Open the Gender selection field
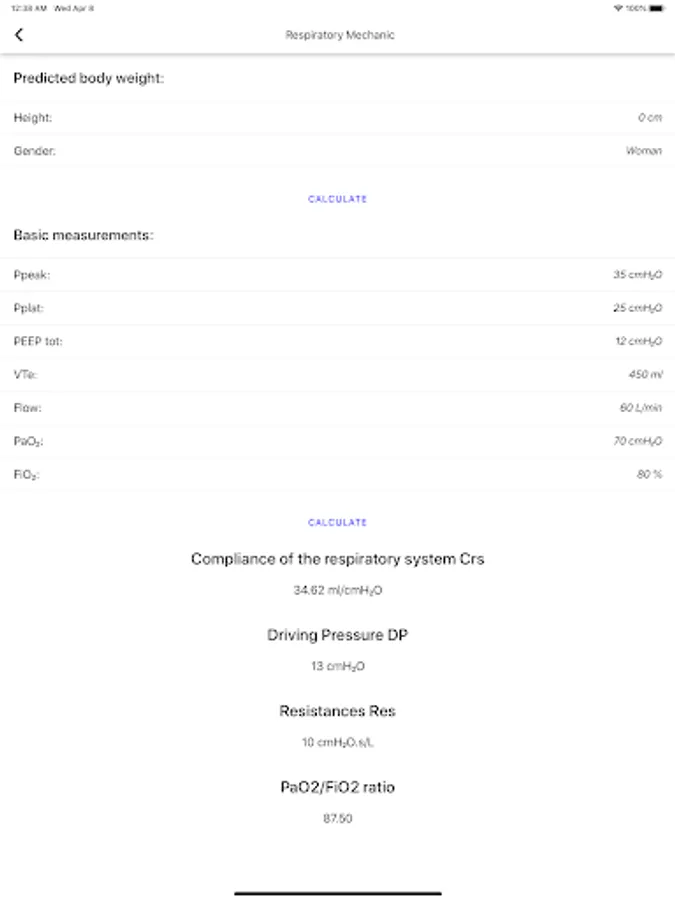This screenshot has height=900, width=675. click(644, 151)
